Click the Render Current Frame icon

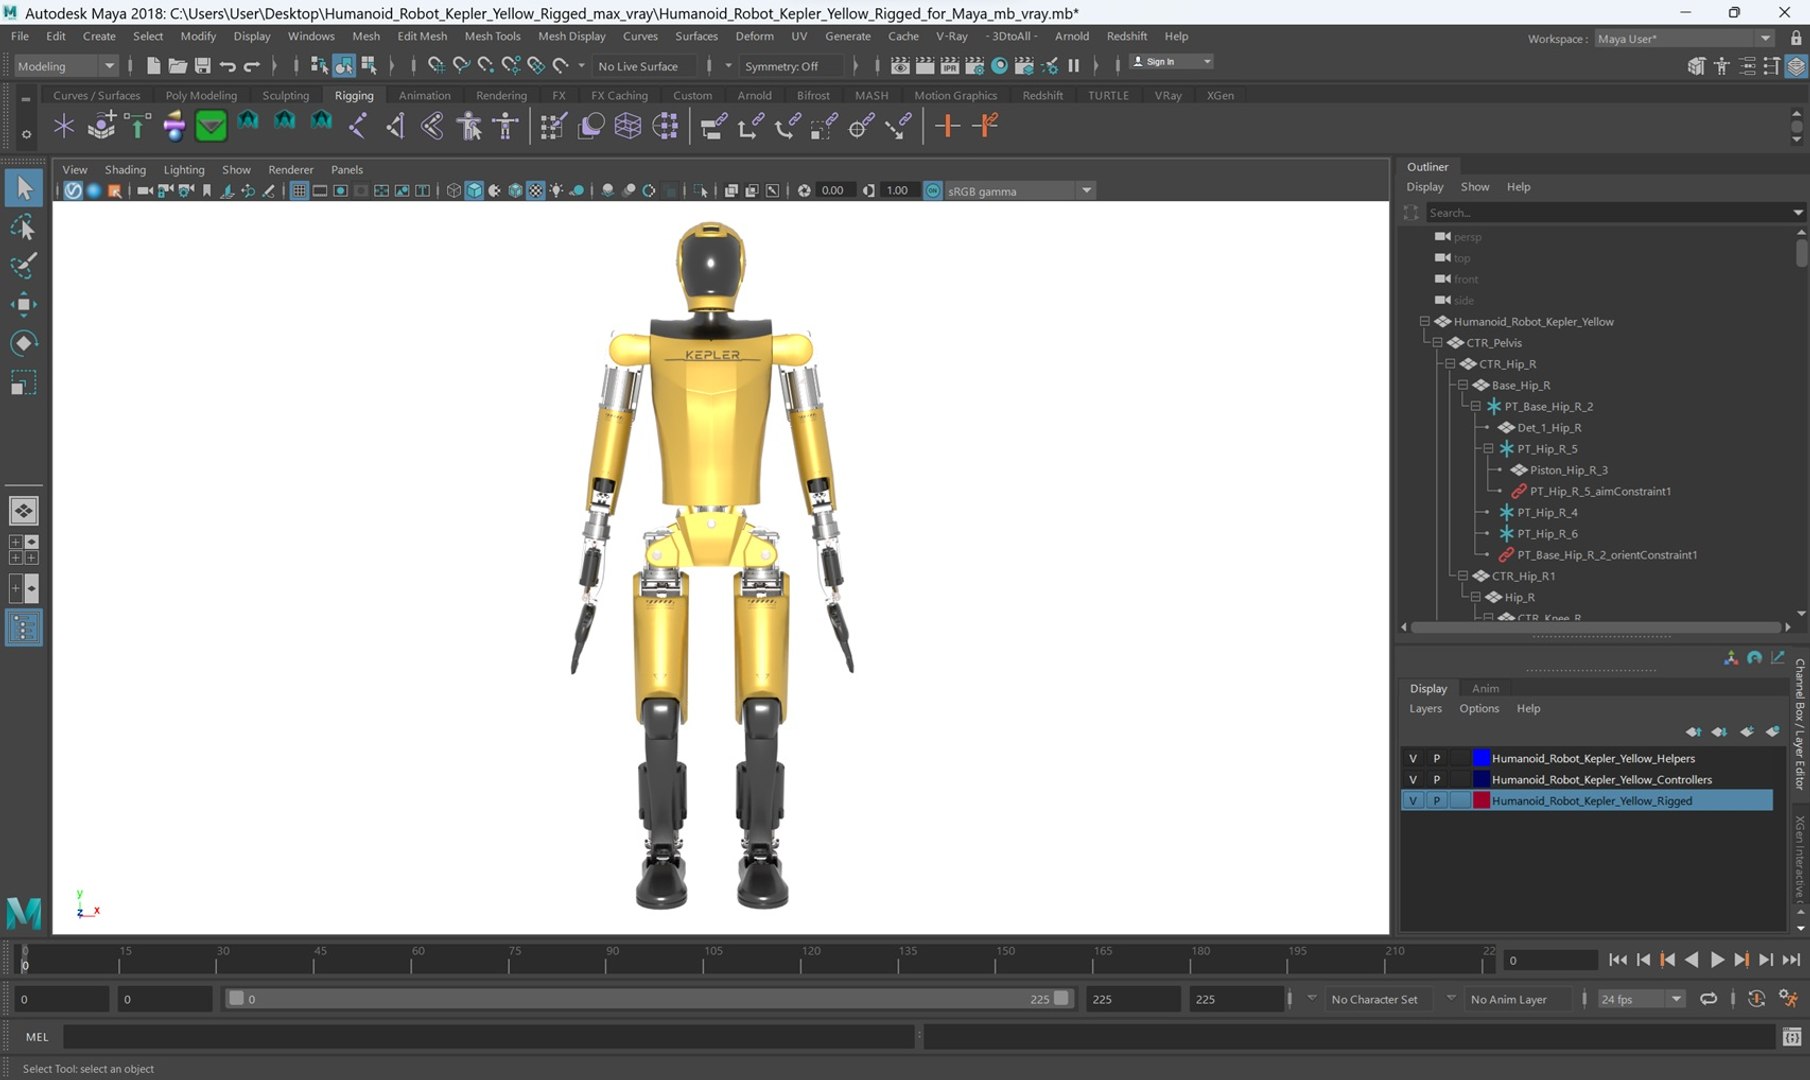tap(925, 66)
